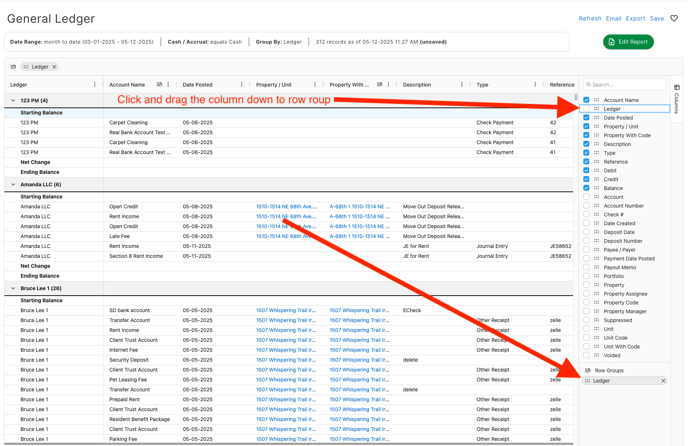
Task: Click the column Search field
Action: tap(624, 84)
